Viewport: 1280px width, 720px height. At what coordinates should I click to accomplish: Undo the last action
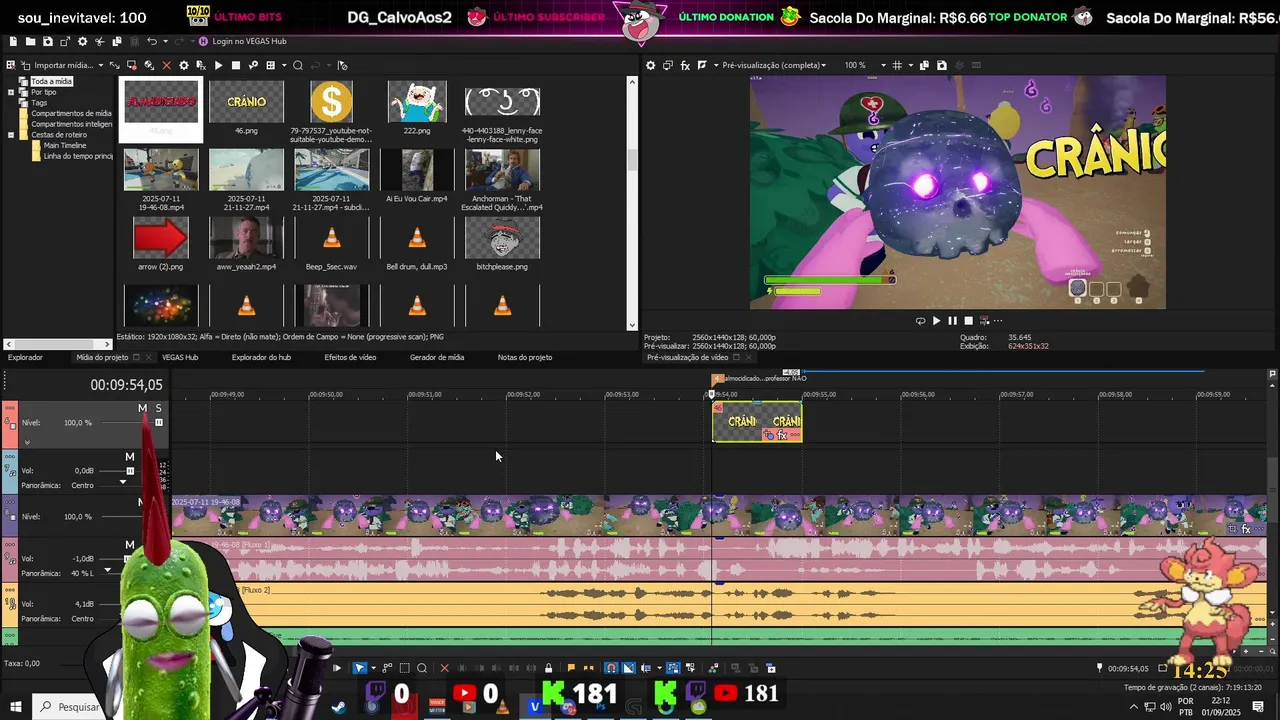click(x=152, y=41)
